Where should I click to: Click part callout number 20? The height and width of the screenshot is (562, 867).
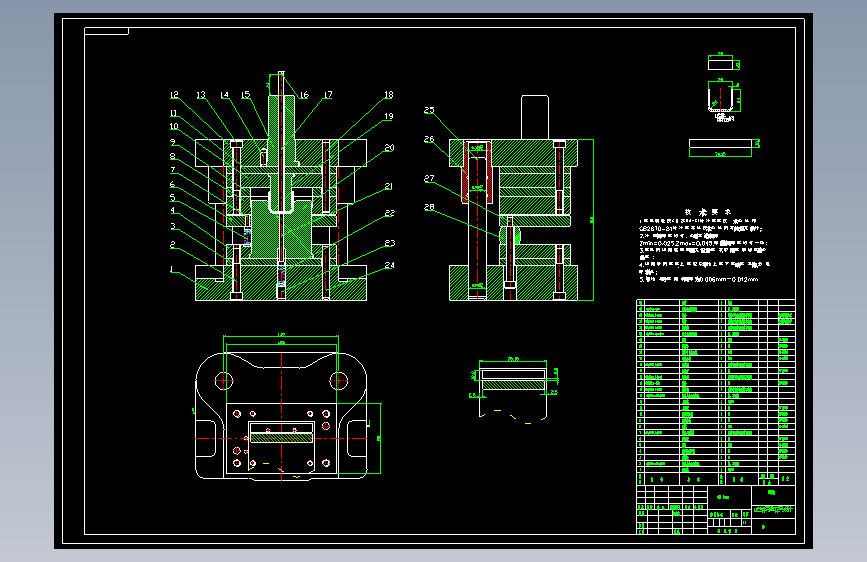tap(389, 148)
